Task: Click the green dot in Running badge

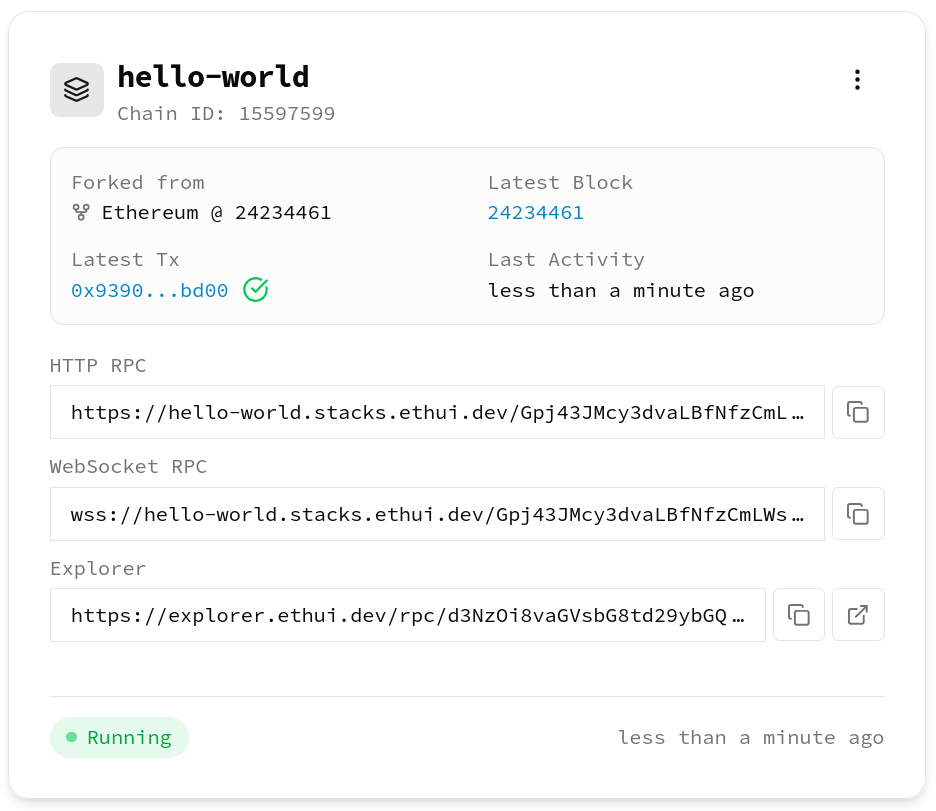Action: pos(71,738)
